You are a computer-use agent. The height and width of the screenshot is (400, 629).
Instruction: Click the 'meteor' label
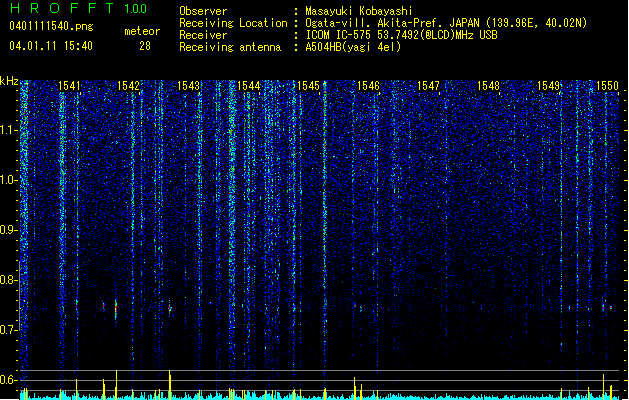point(142,31)
